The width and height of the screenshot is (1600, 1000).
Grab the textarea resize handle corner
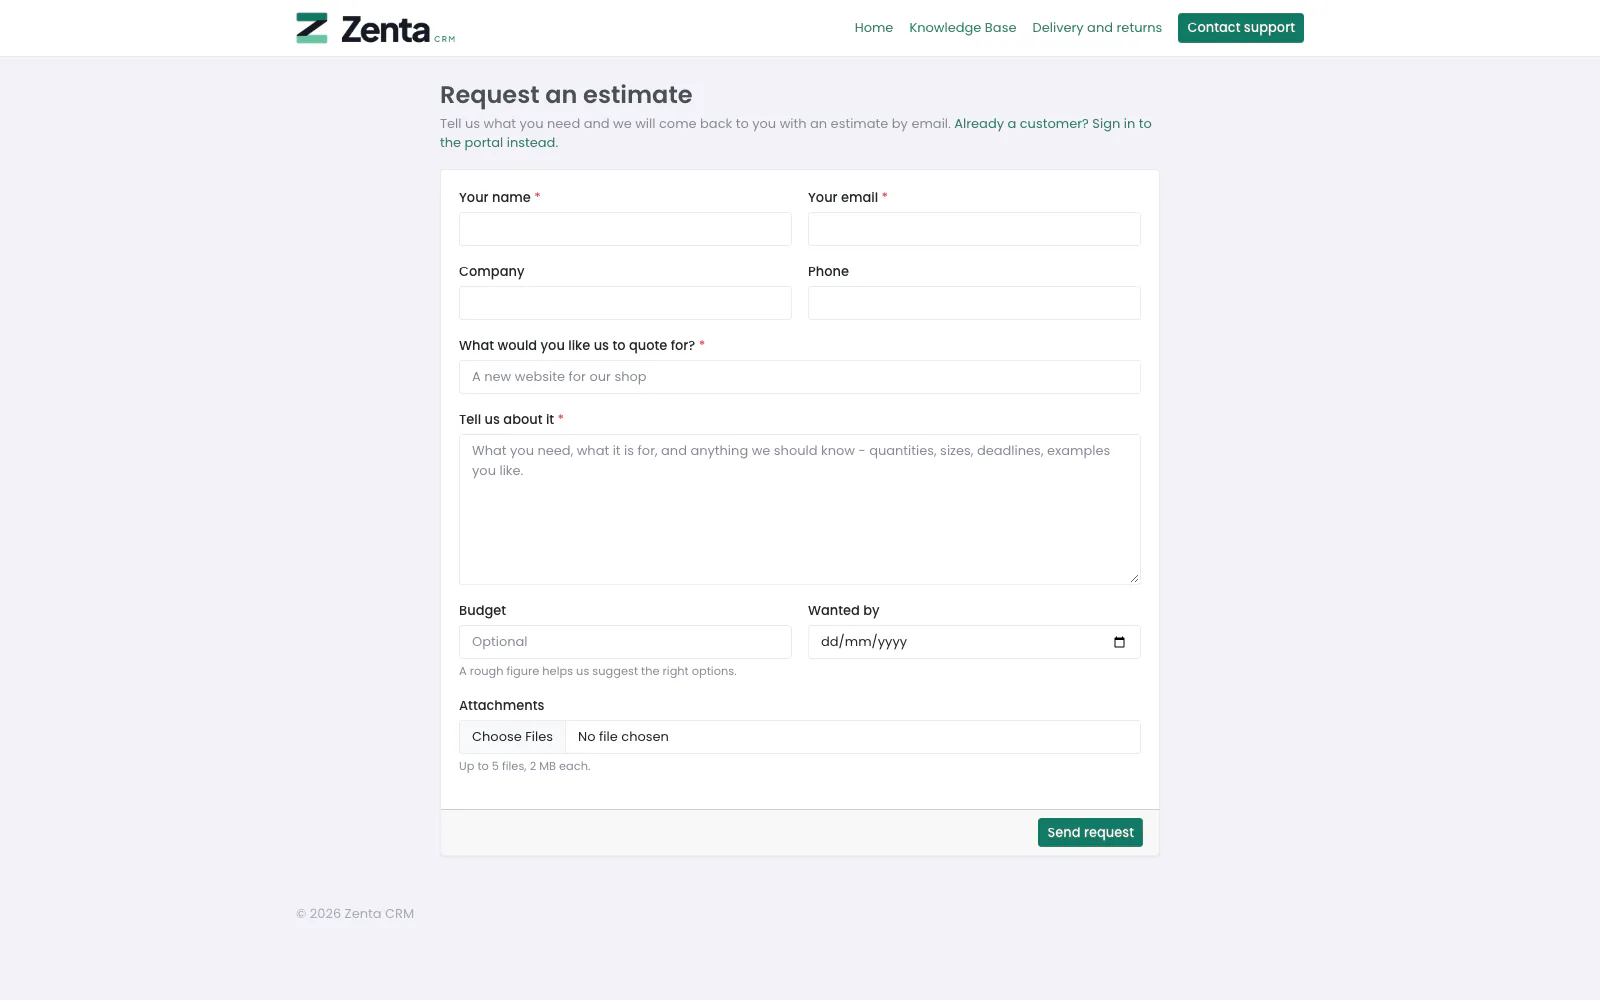click(x=1134, y=578)
